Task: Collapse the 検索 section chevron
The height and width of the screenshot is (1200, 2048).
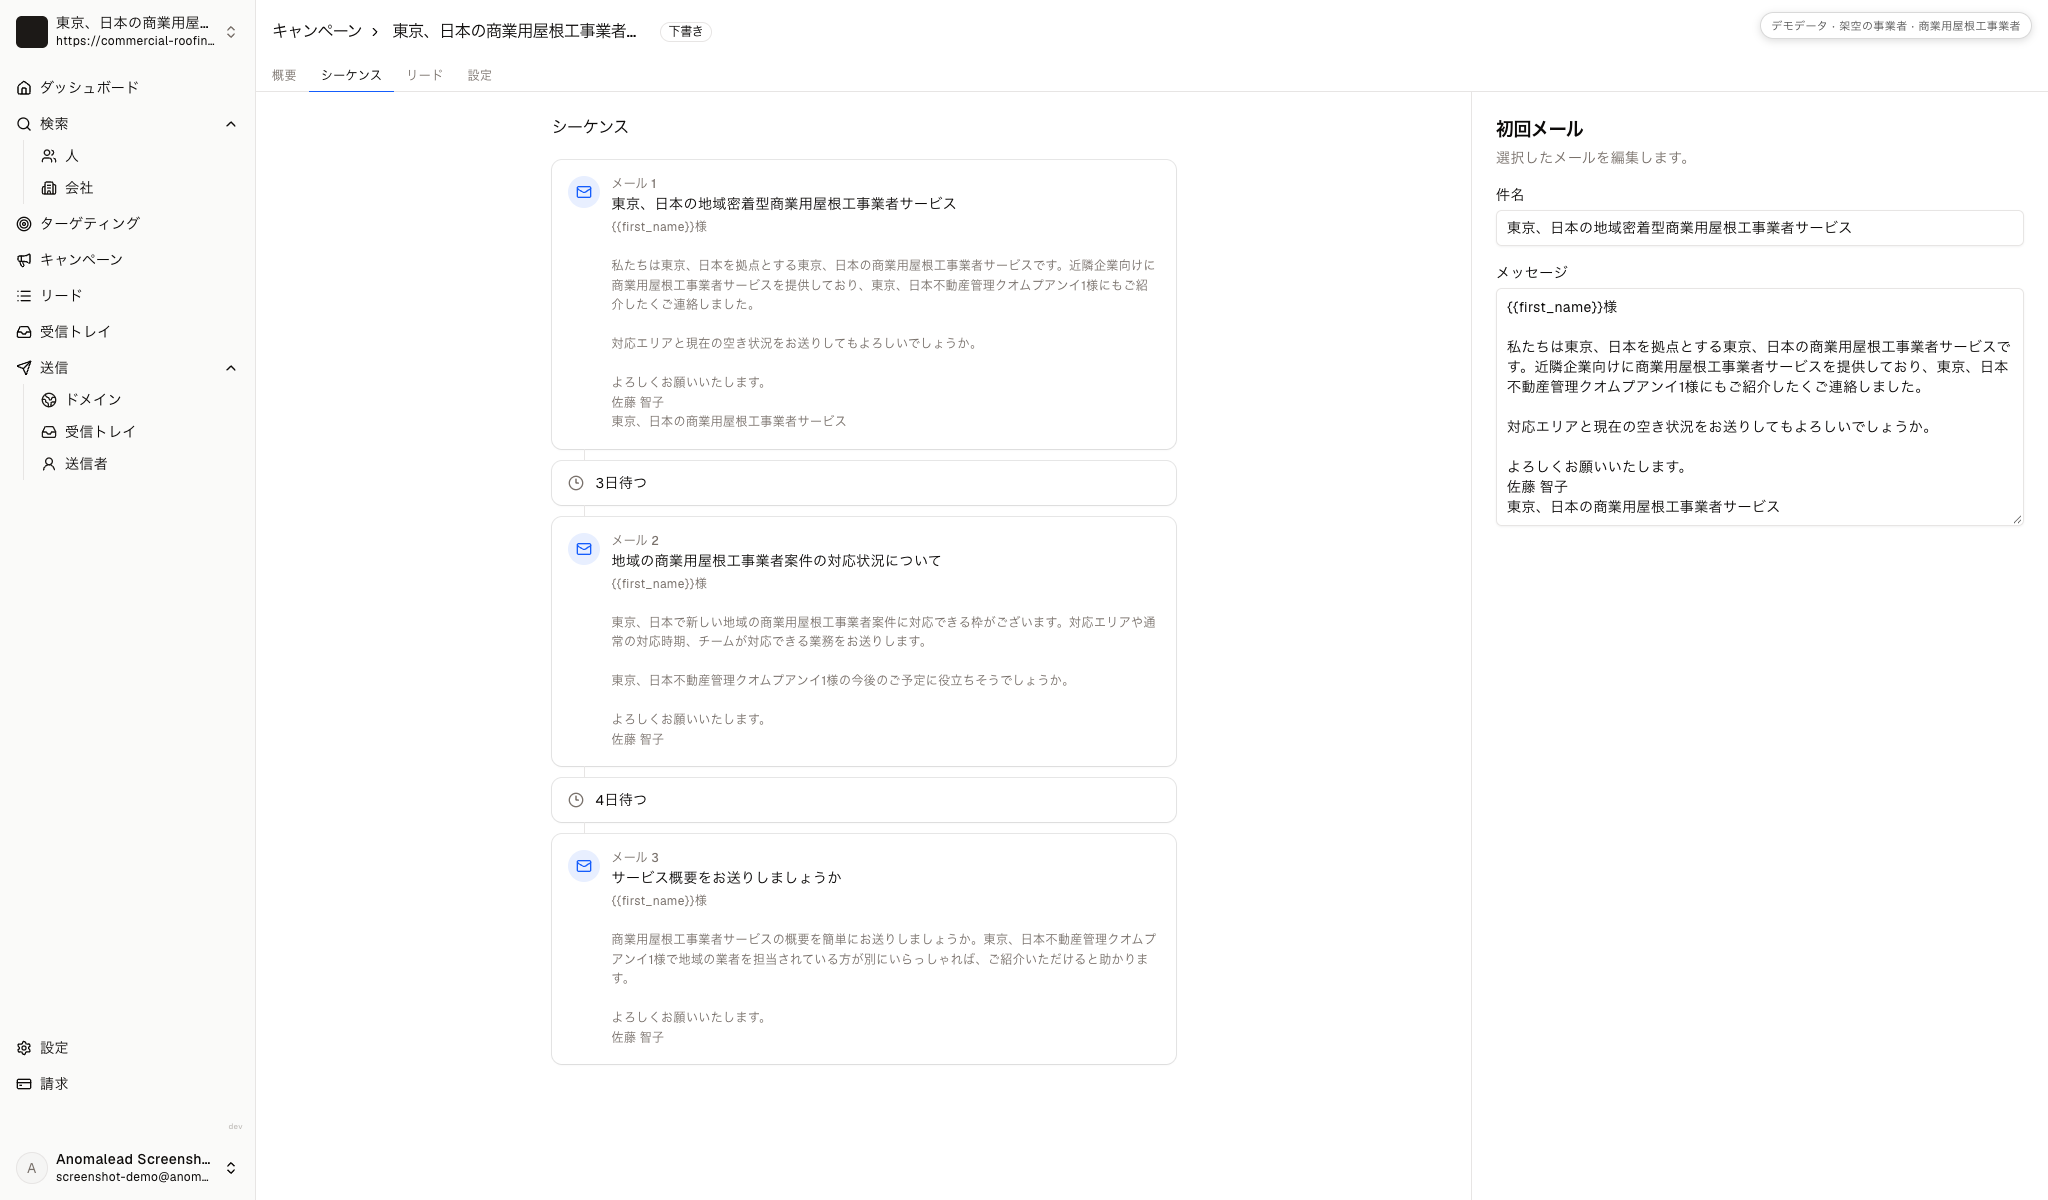Action: 231,124
